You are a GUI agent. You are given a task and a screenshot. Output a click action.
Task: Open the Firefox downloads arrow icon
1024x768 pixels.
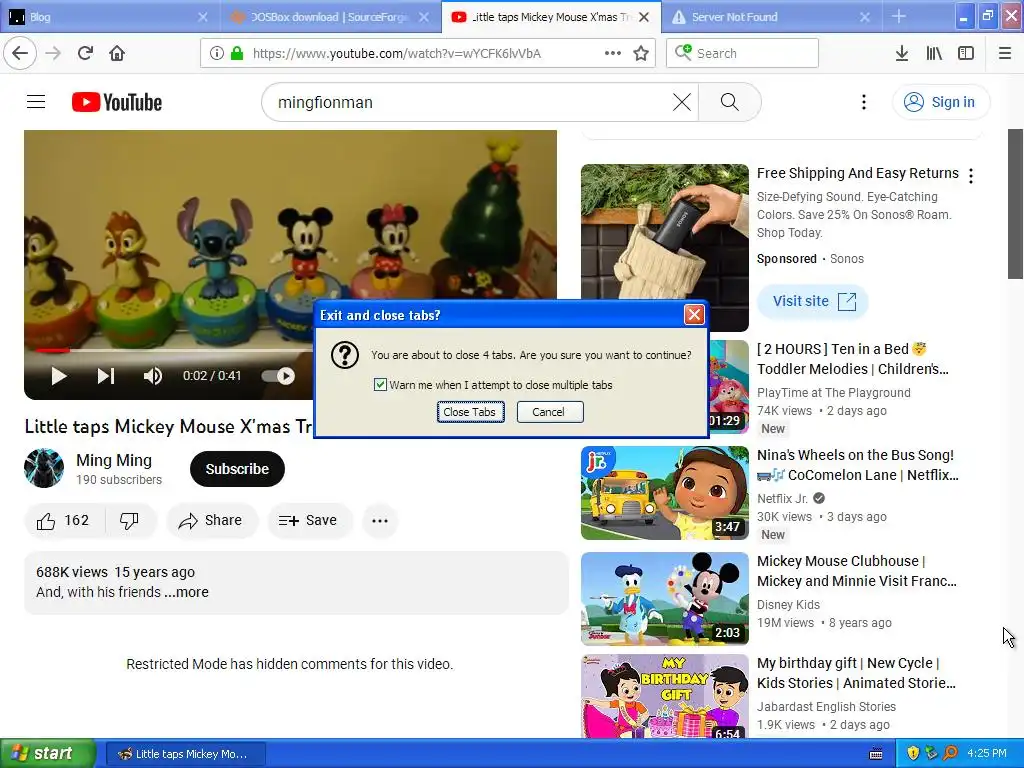coord(901,53)
